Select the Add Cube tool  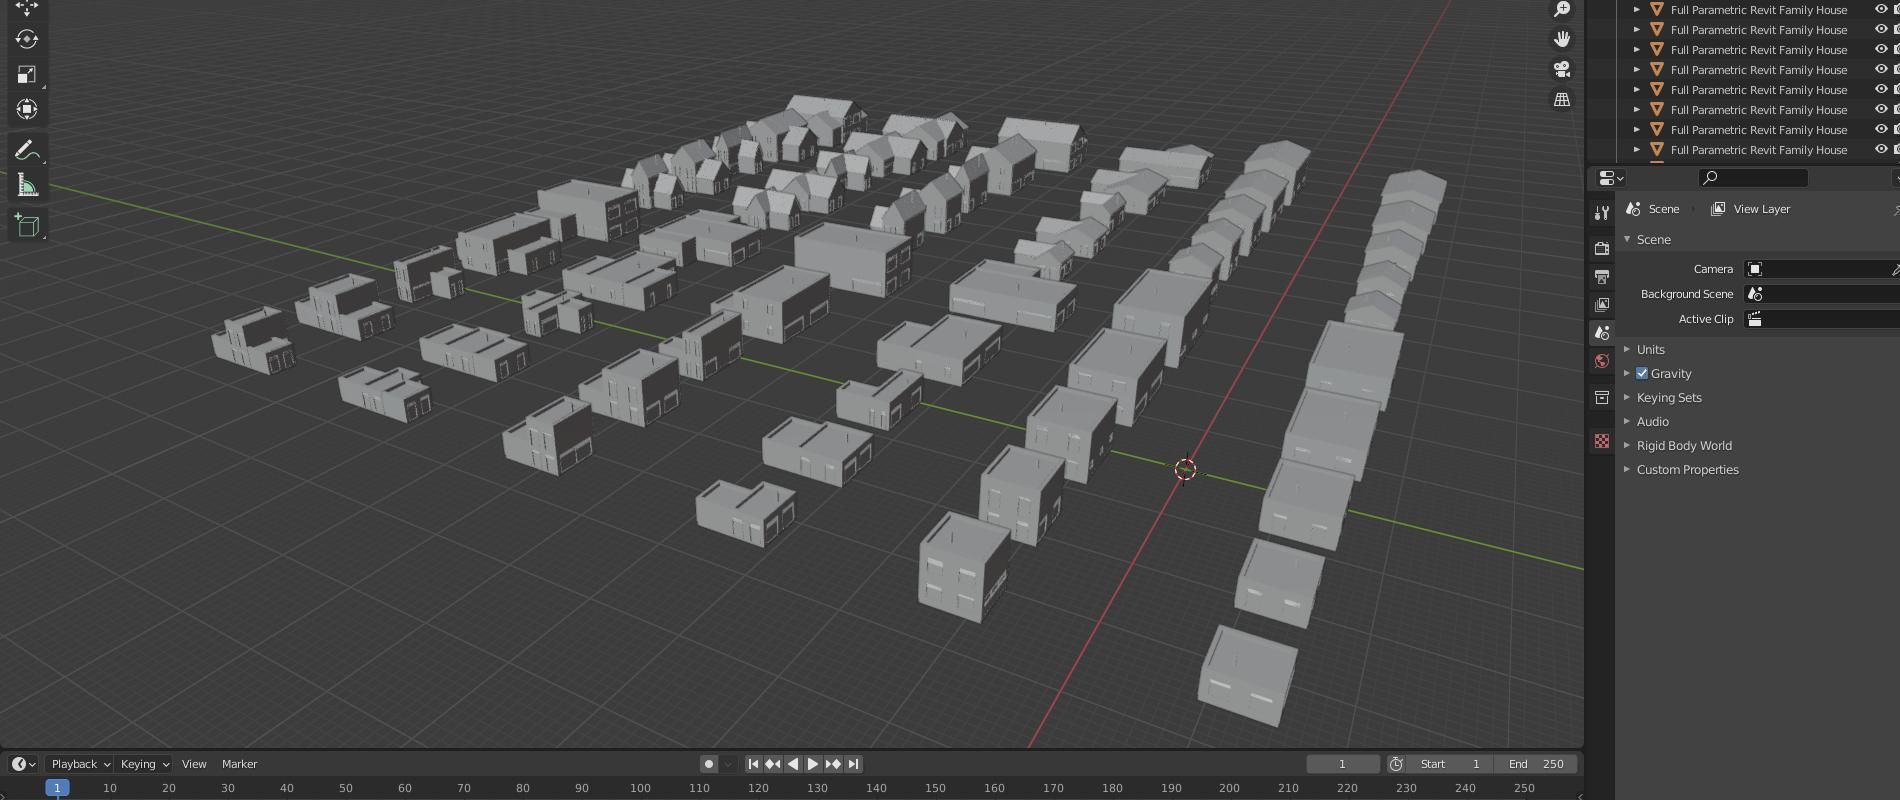27,226
